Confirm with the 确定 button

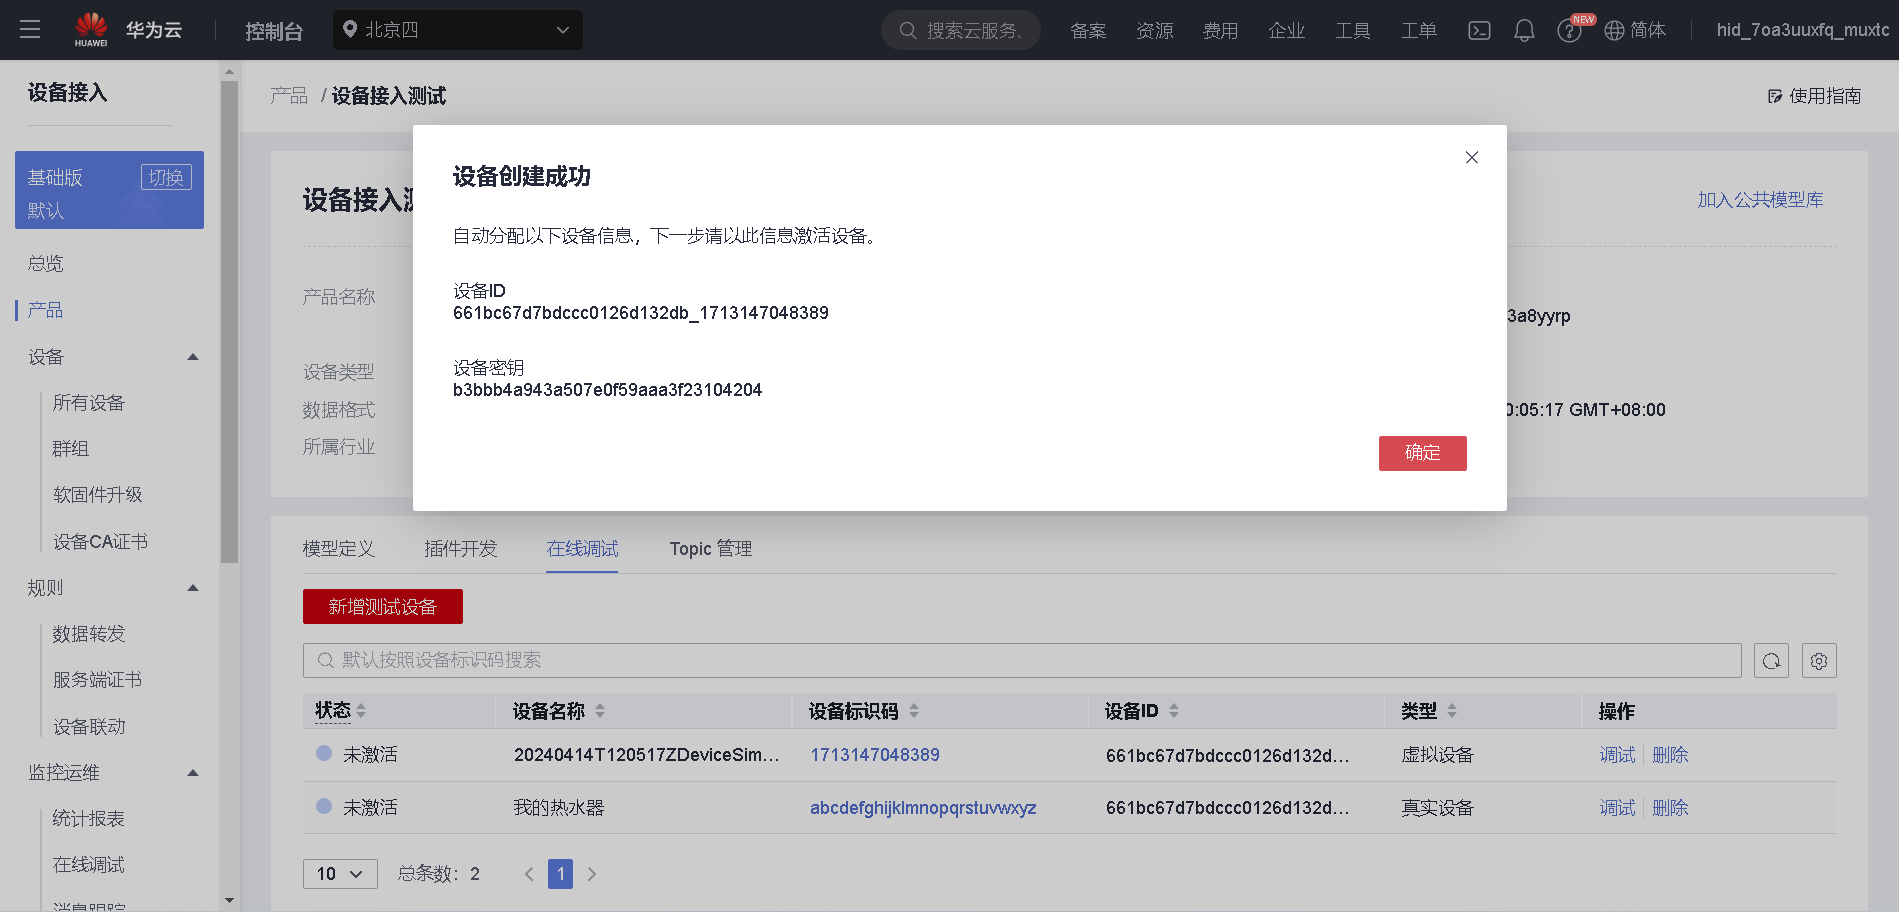coord(1423,453)
